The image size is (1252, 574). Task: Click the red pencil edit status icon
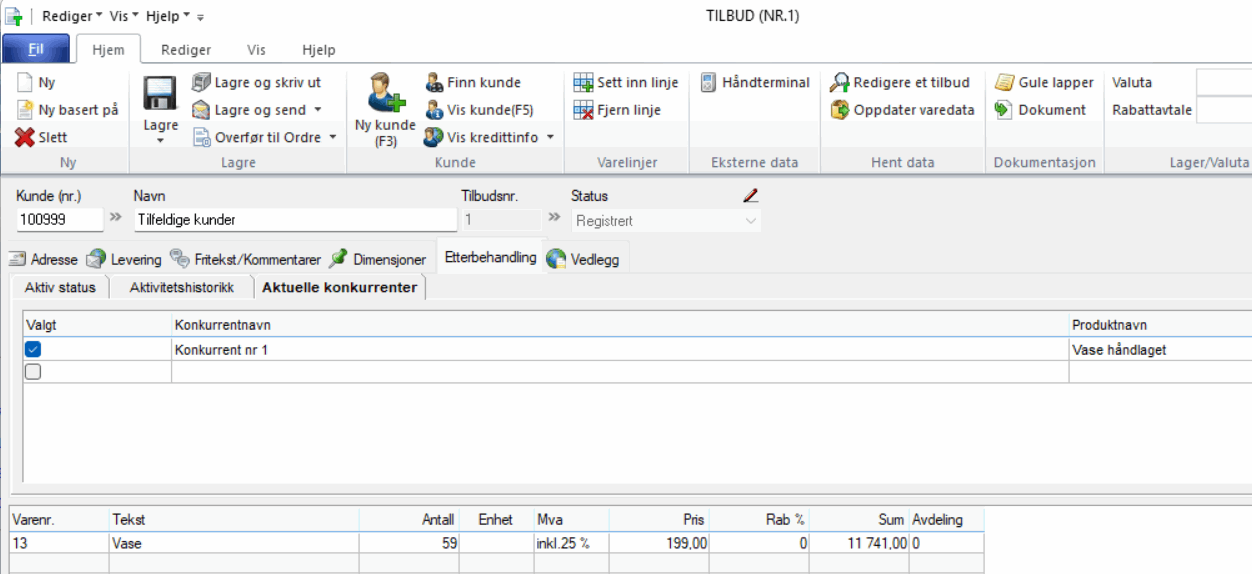751,195
